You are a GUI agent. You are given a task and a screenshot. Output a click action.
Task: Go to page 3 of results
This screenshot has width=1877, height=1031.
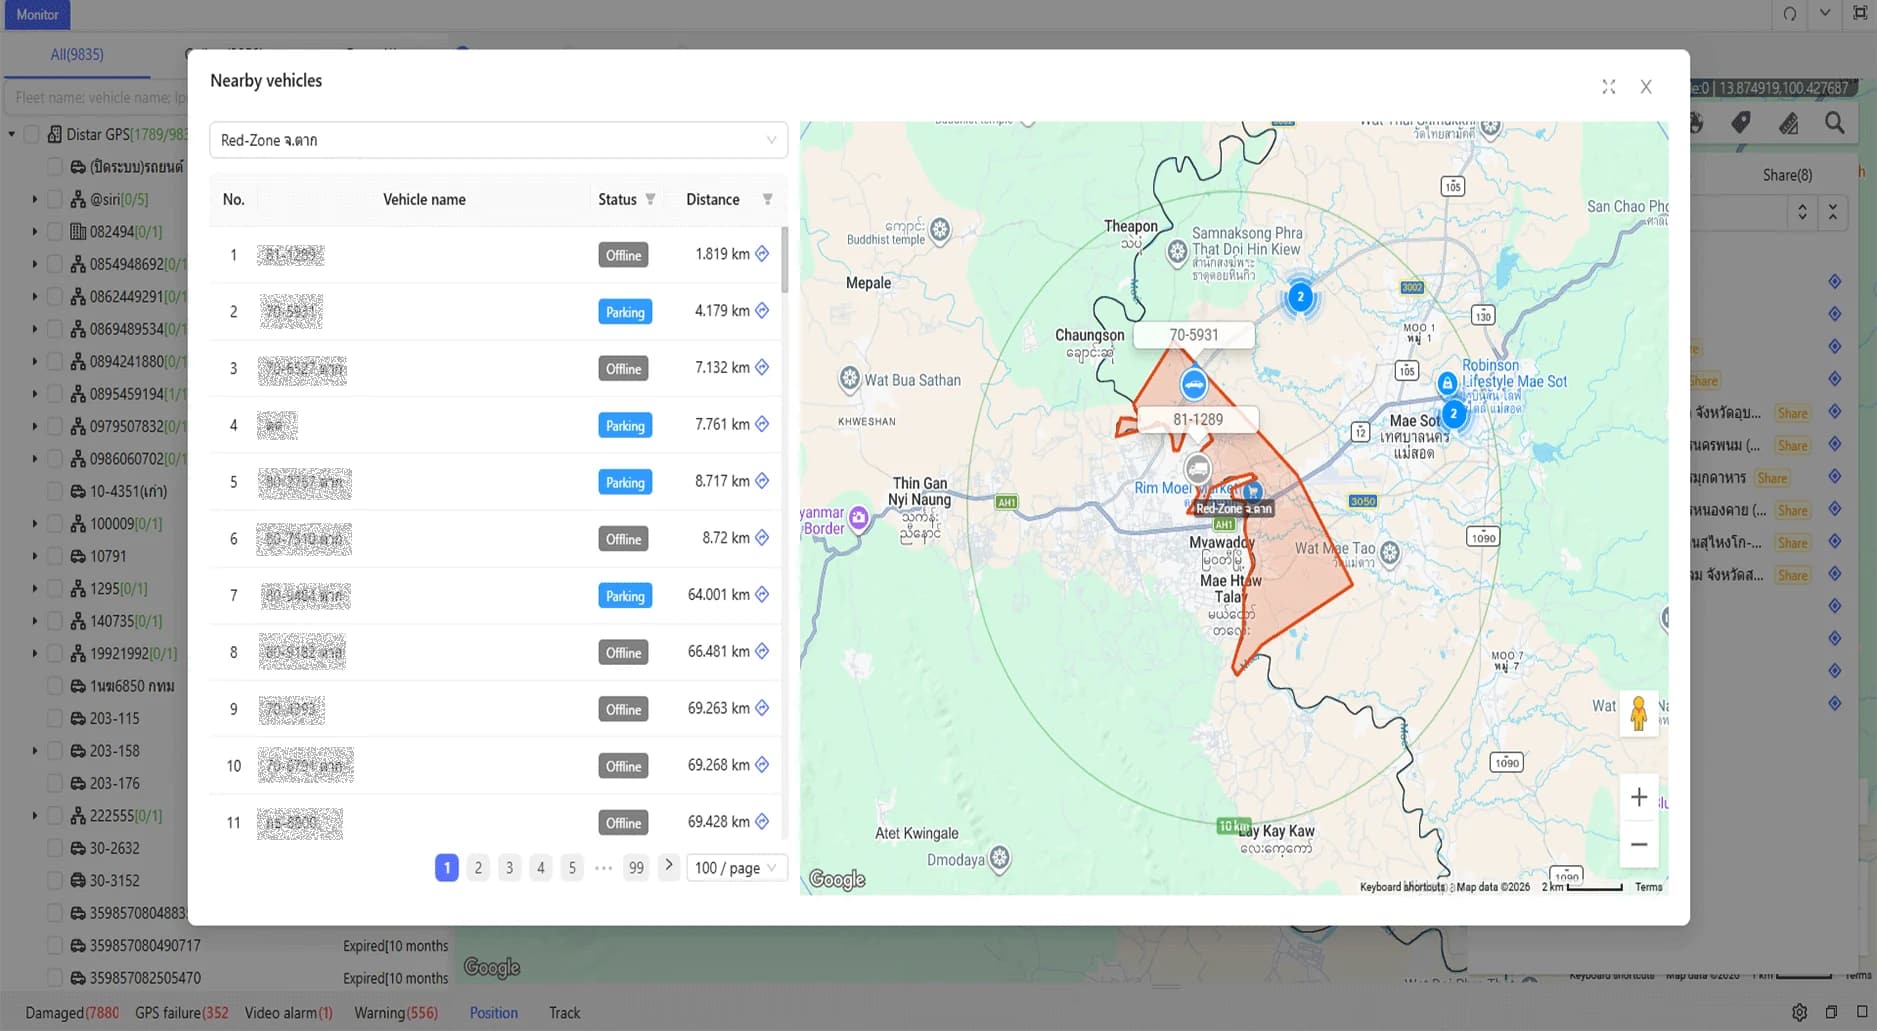tap(509, 867)
